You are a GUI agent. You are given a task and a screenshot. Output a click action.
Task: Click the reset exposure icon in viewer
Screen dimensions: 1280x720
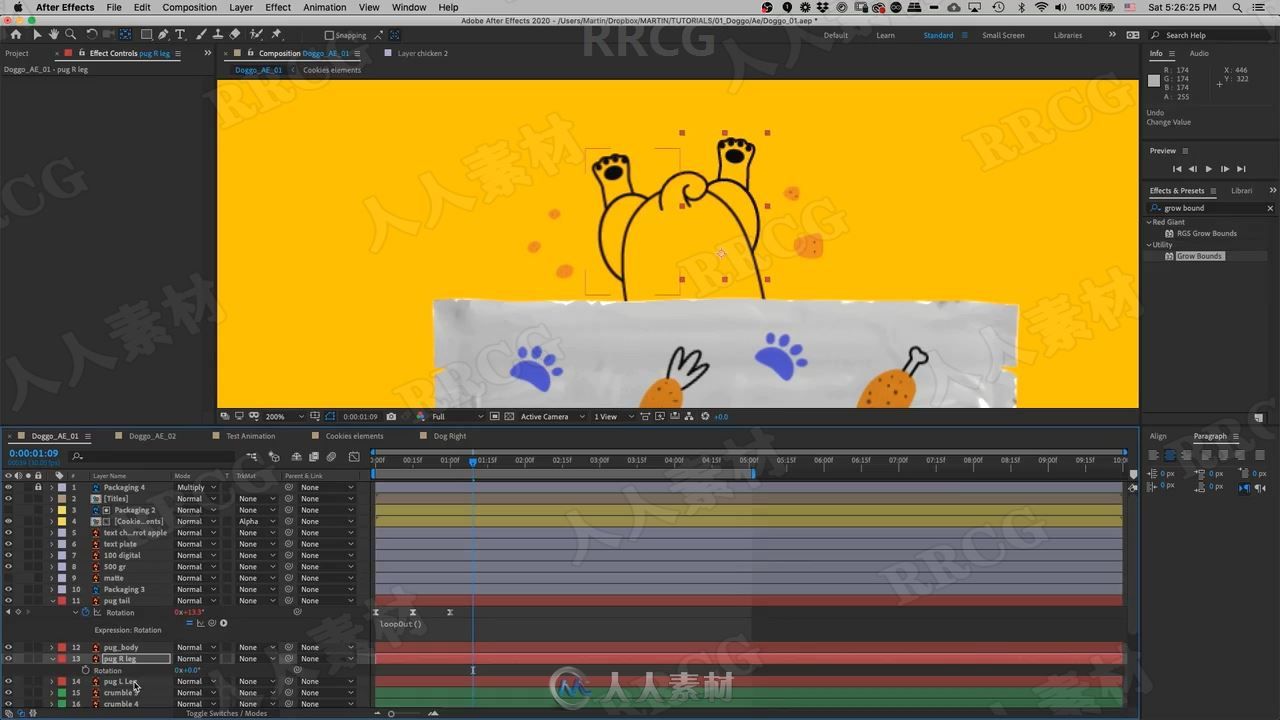(706, 416)
